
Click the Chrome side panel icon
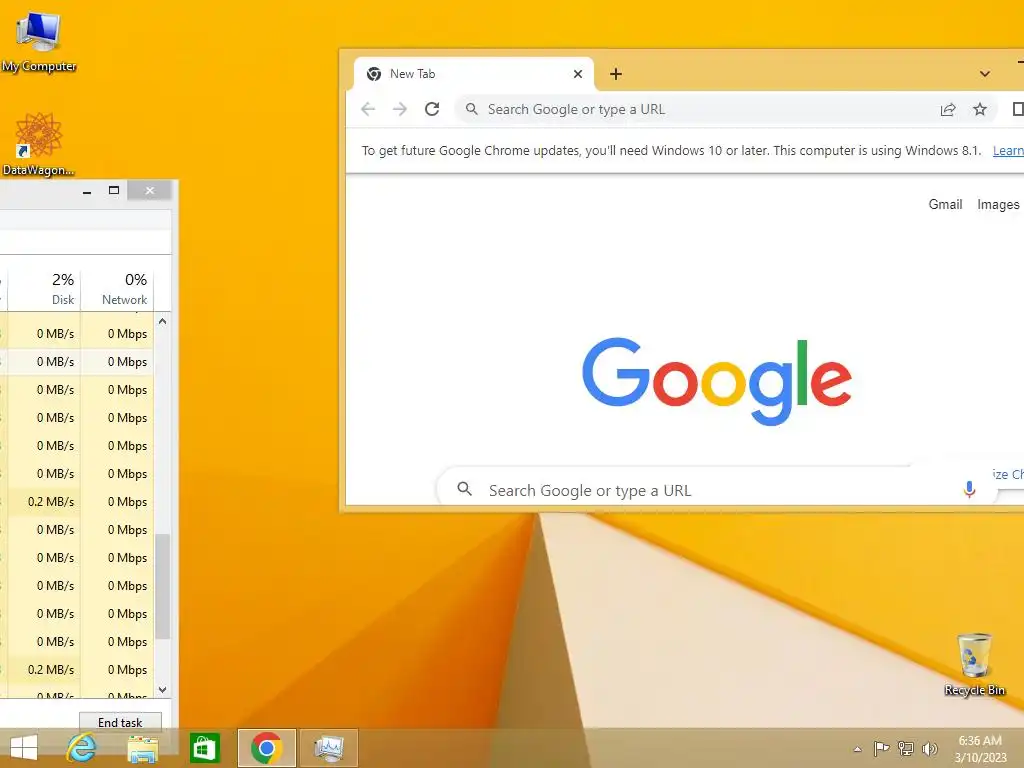[x=1017, y=109]
